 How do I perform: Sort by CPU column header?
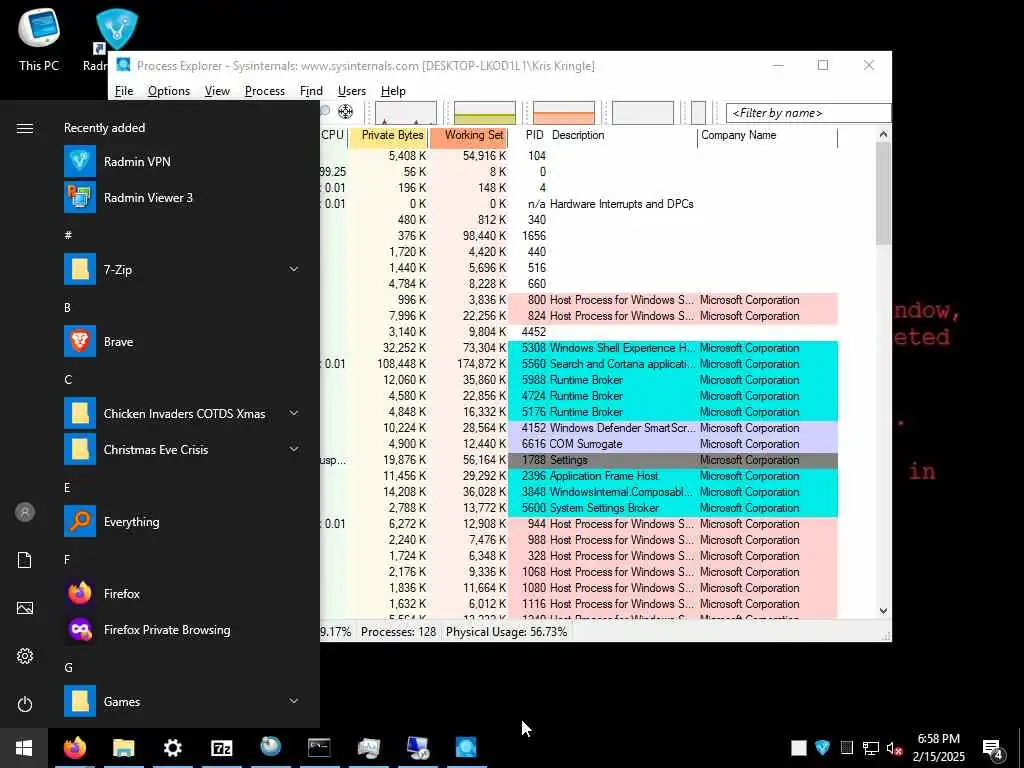point(332,135)
